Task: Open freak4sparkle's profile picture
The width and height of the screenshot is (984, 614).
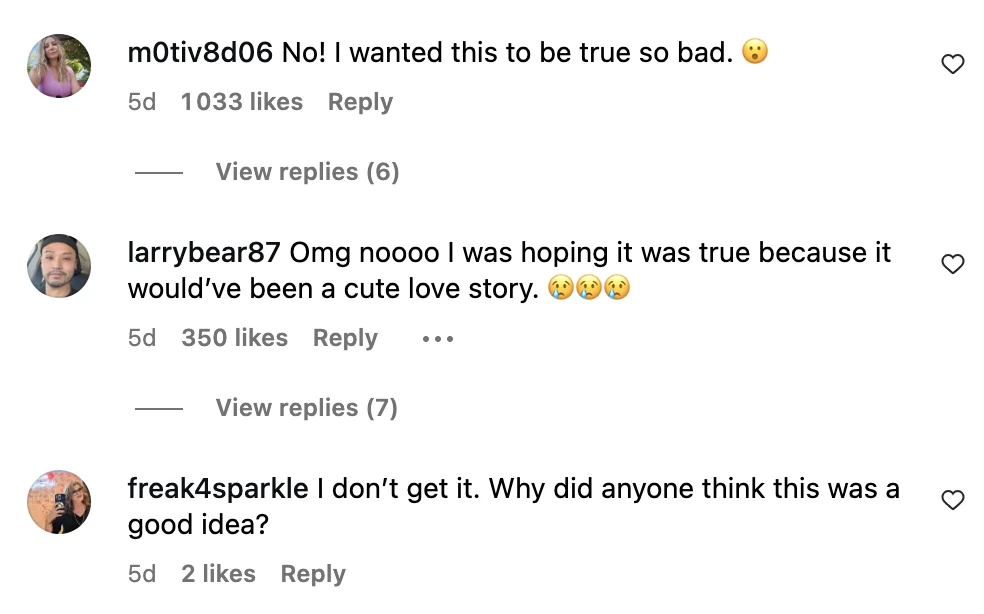Action: tap(59, 502)
